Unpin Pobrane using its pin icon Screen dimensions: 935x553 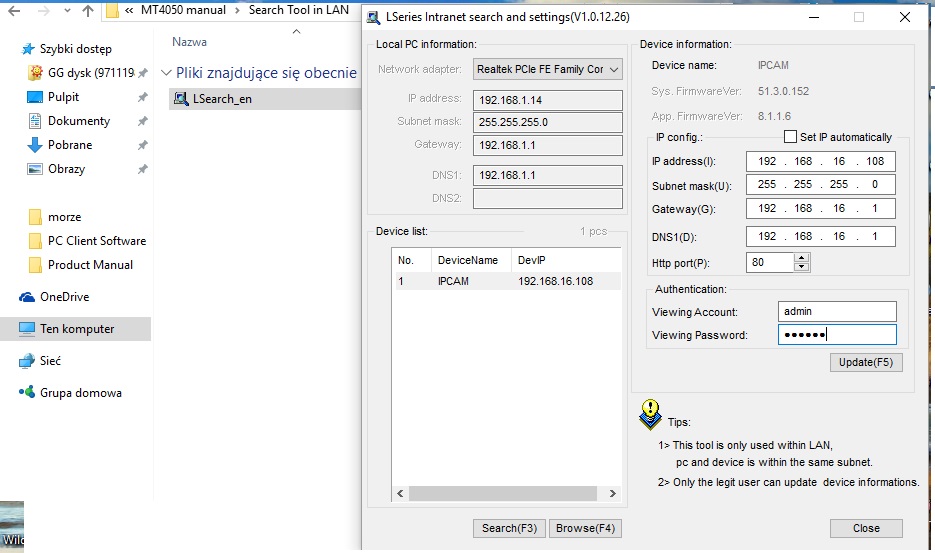(143, 145)
